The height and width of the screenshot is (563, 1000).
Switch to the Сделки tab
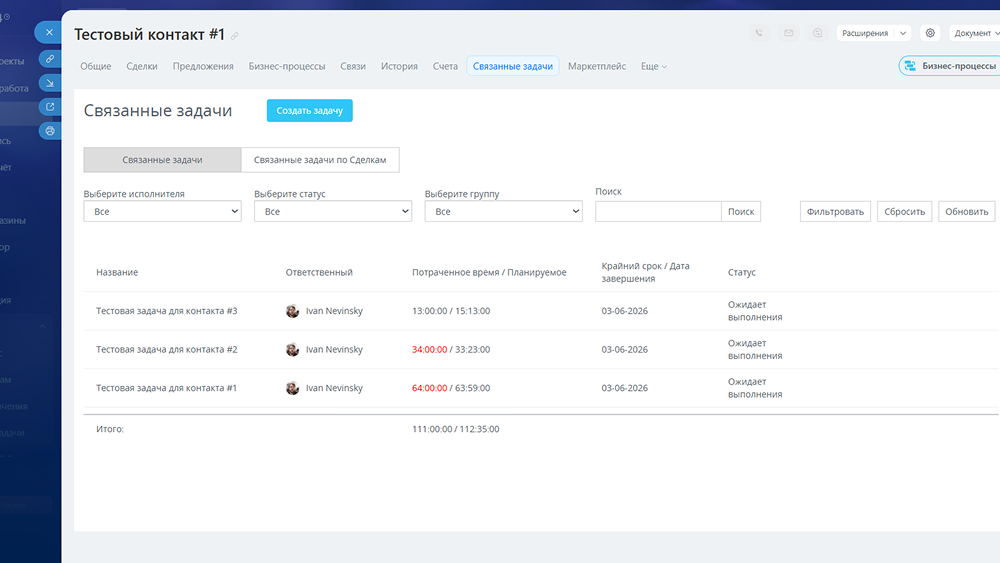point(142,66)
